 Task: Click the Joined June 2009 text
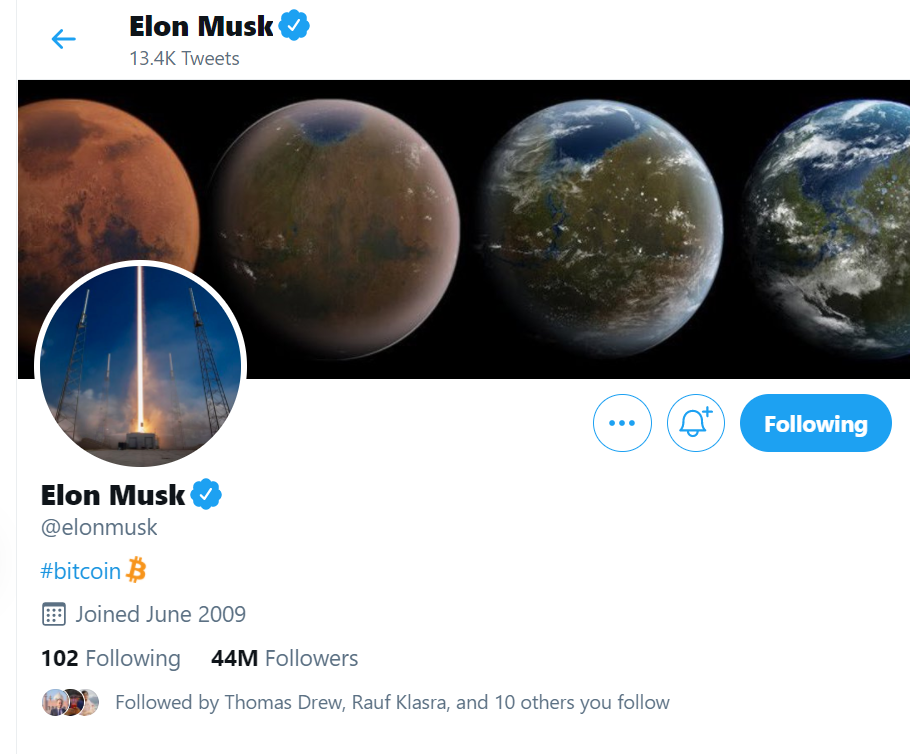click(160, 614)
